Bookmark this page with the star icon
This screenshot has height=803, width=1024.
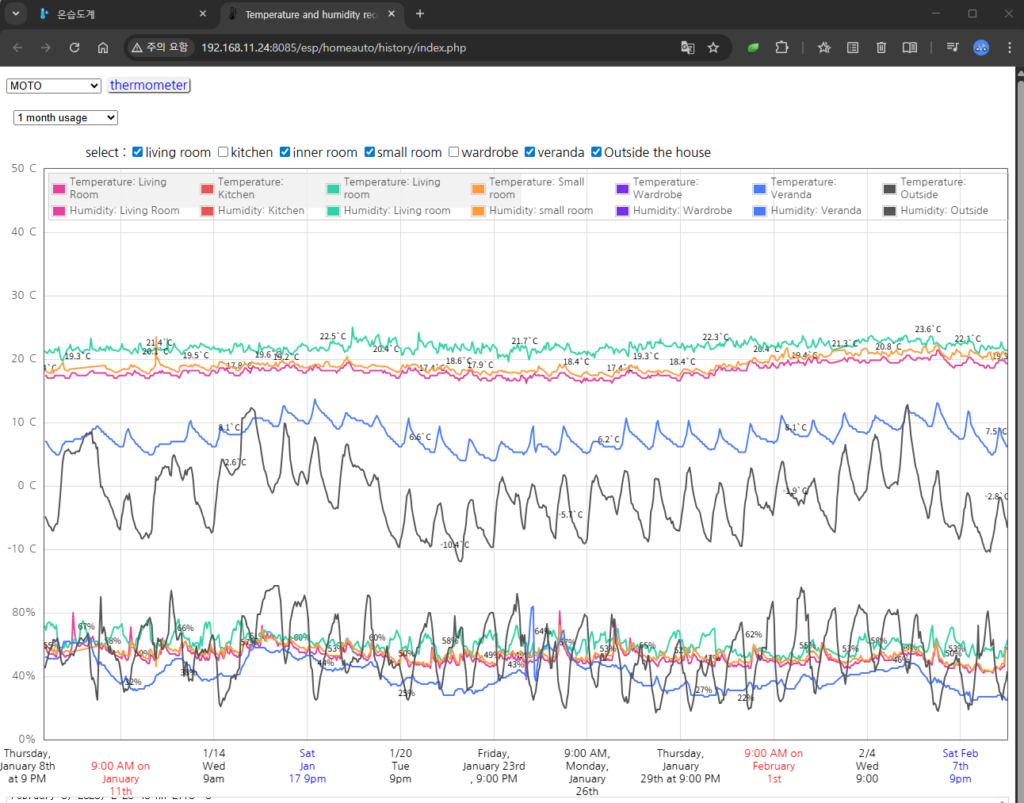click(x=713, y=47)
